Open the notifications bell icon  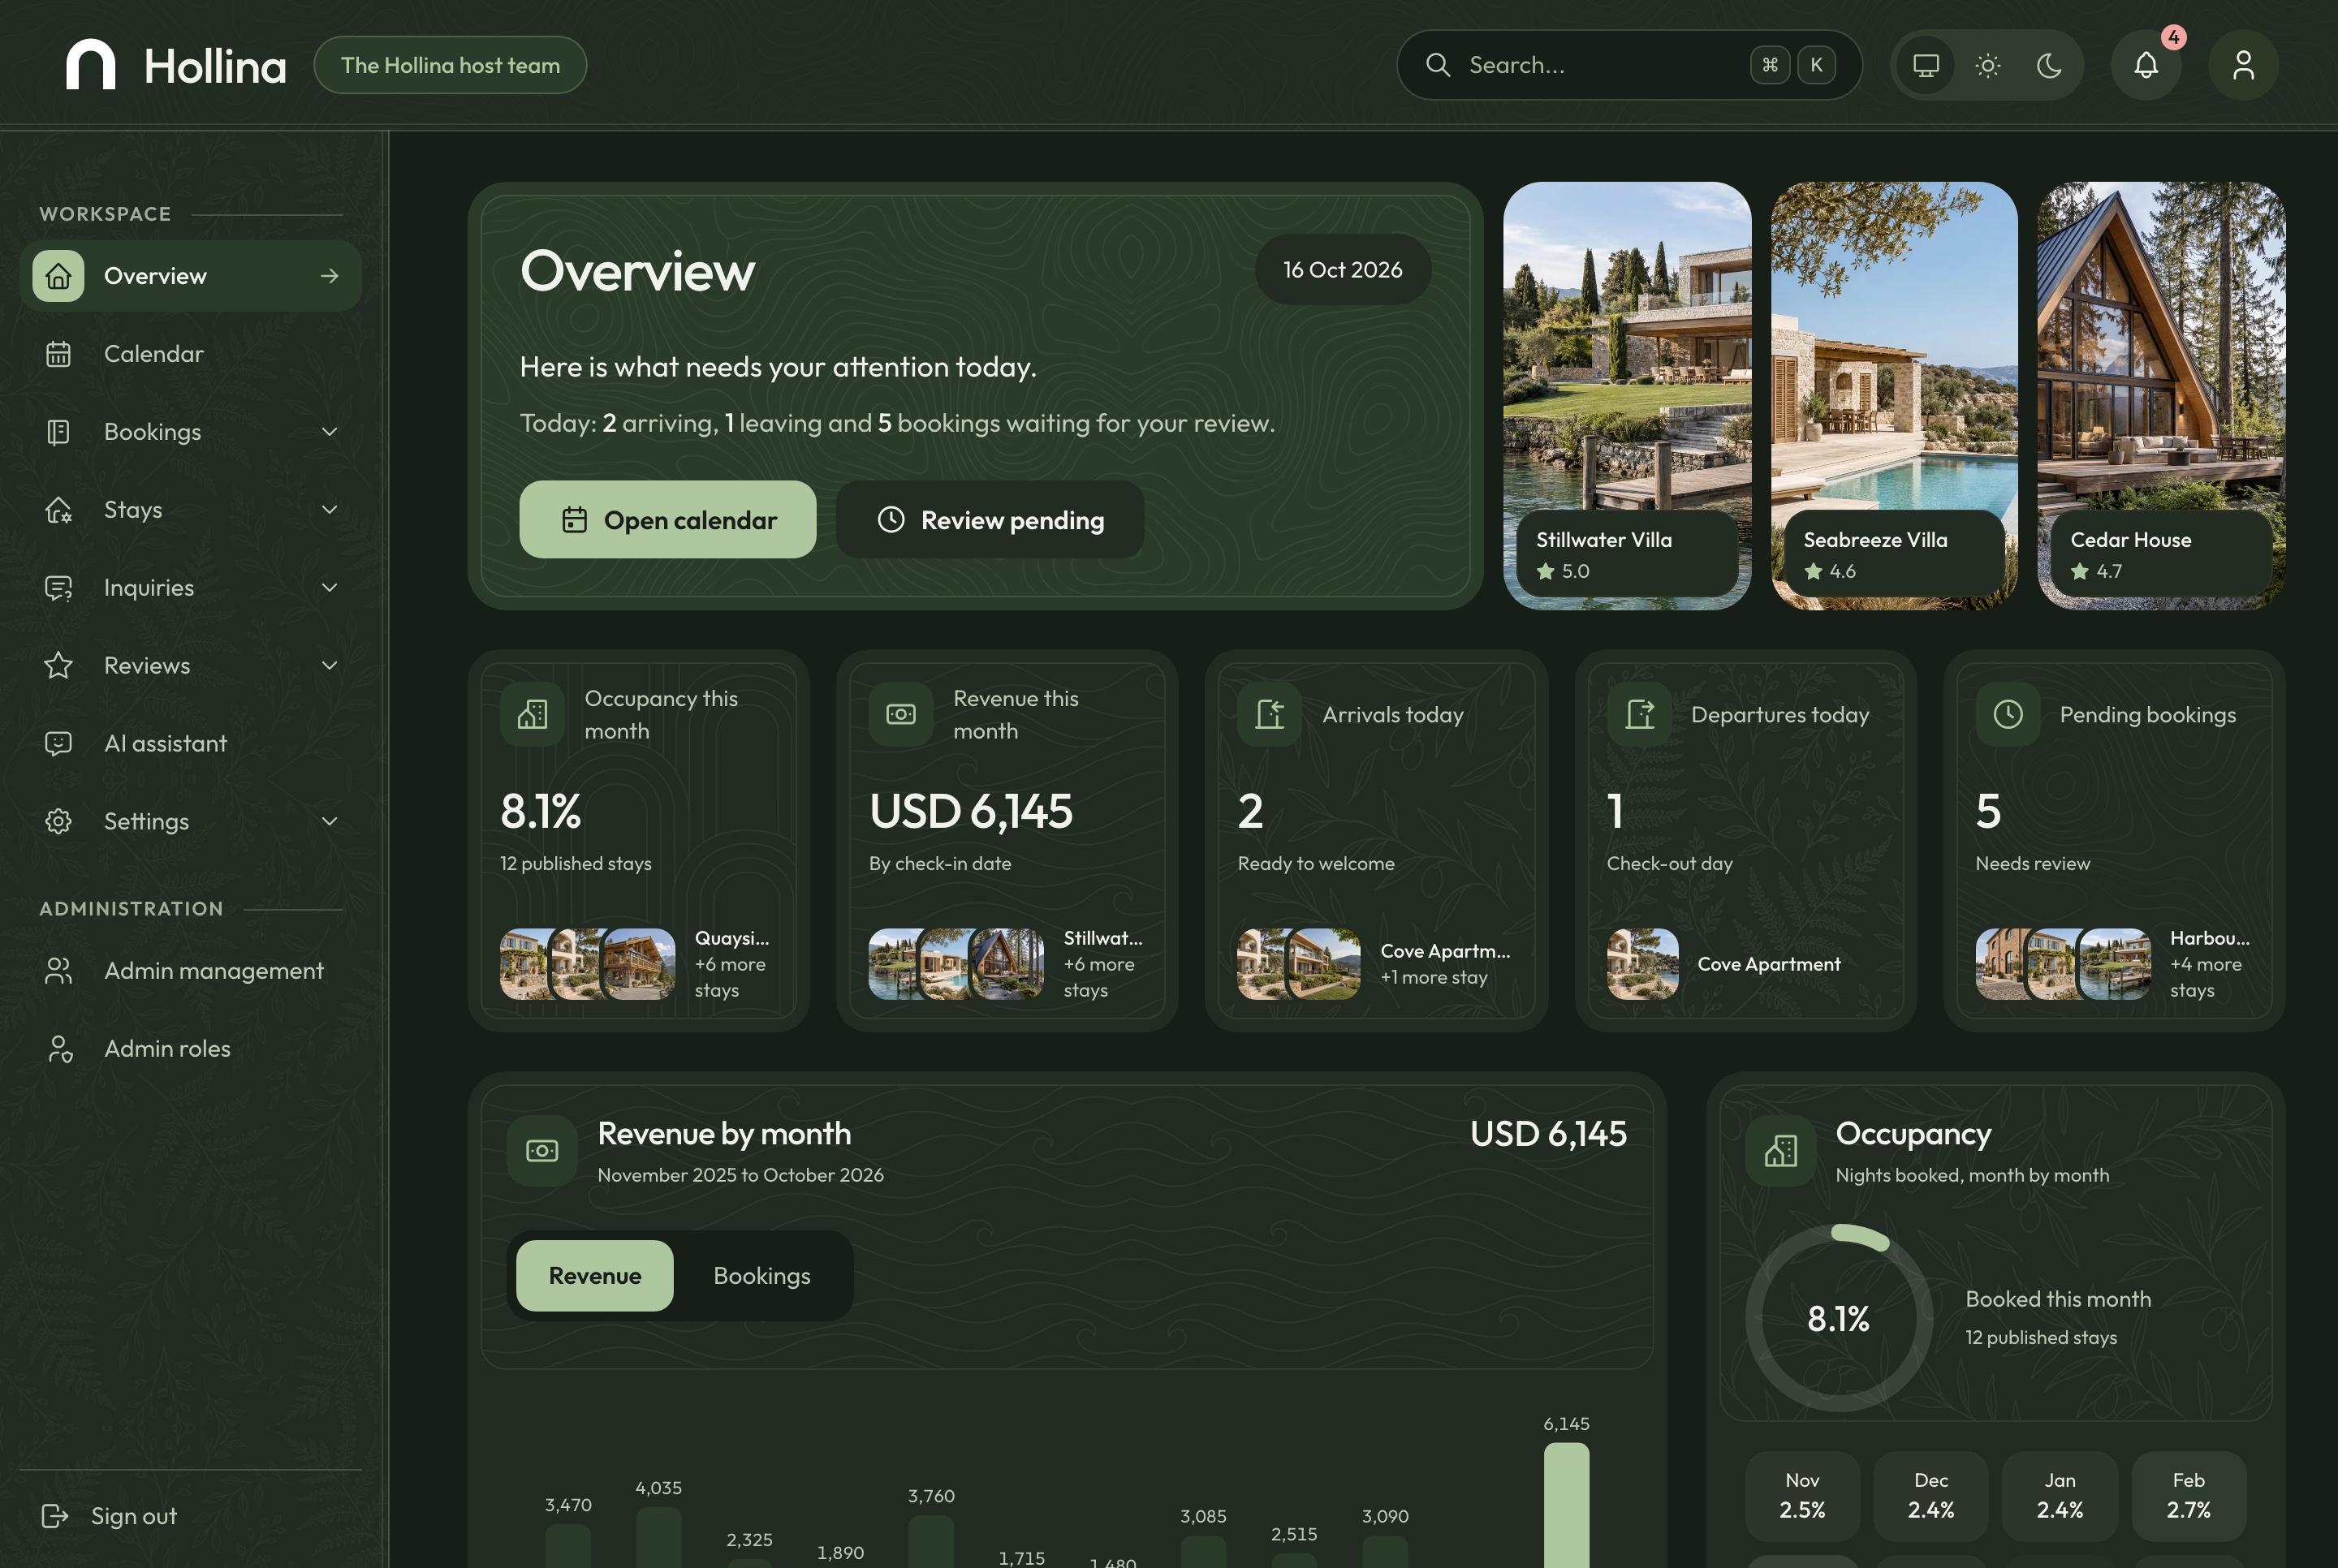(2146, 65)
